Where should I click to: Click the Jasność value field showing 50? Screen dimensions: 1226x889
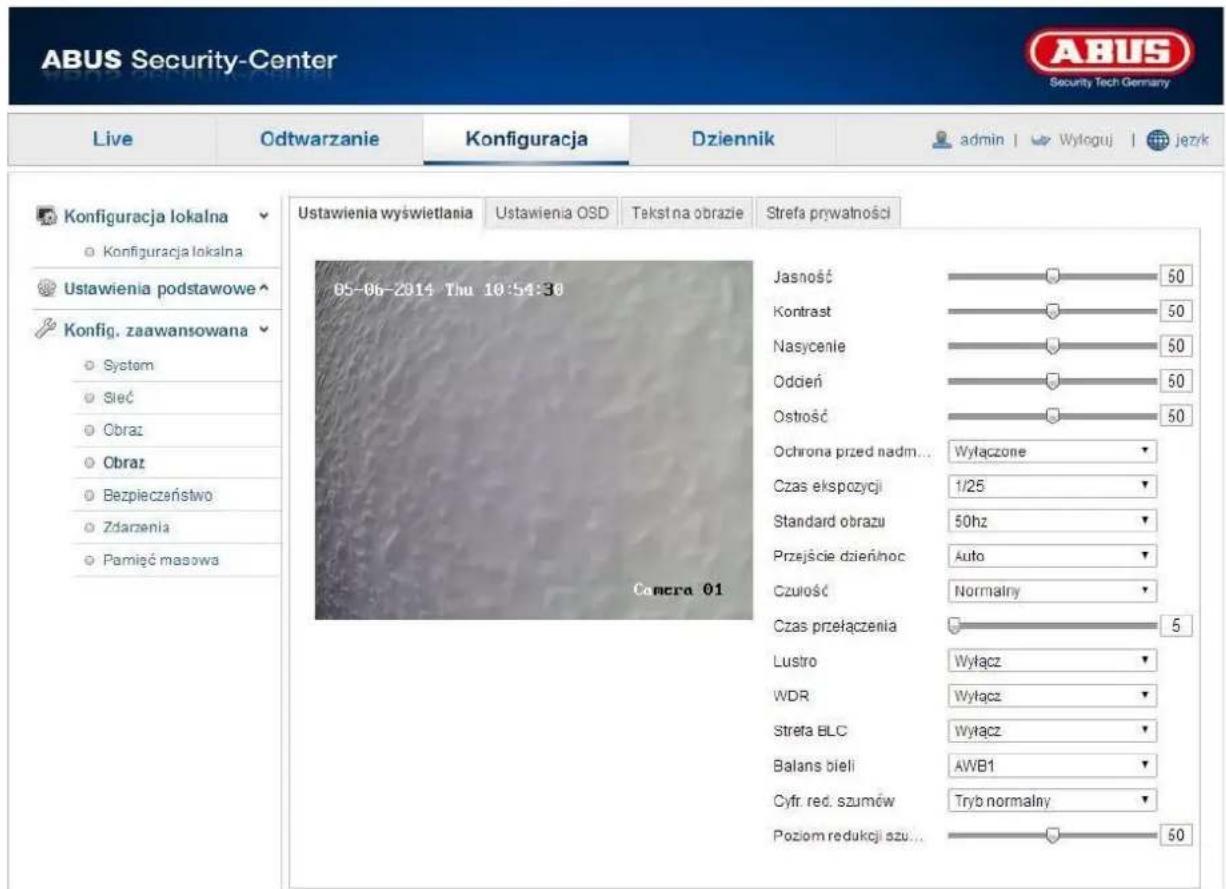[1176, 277]
